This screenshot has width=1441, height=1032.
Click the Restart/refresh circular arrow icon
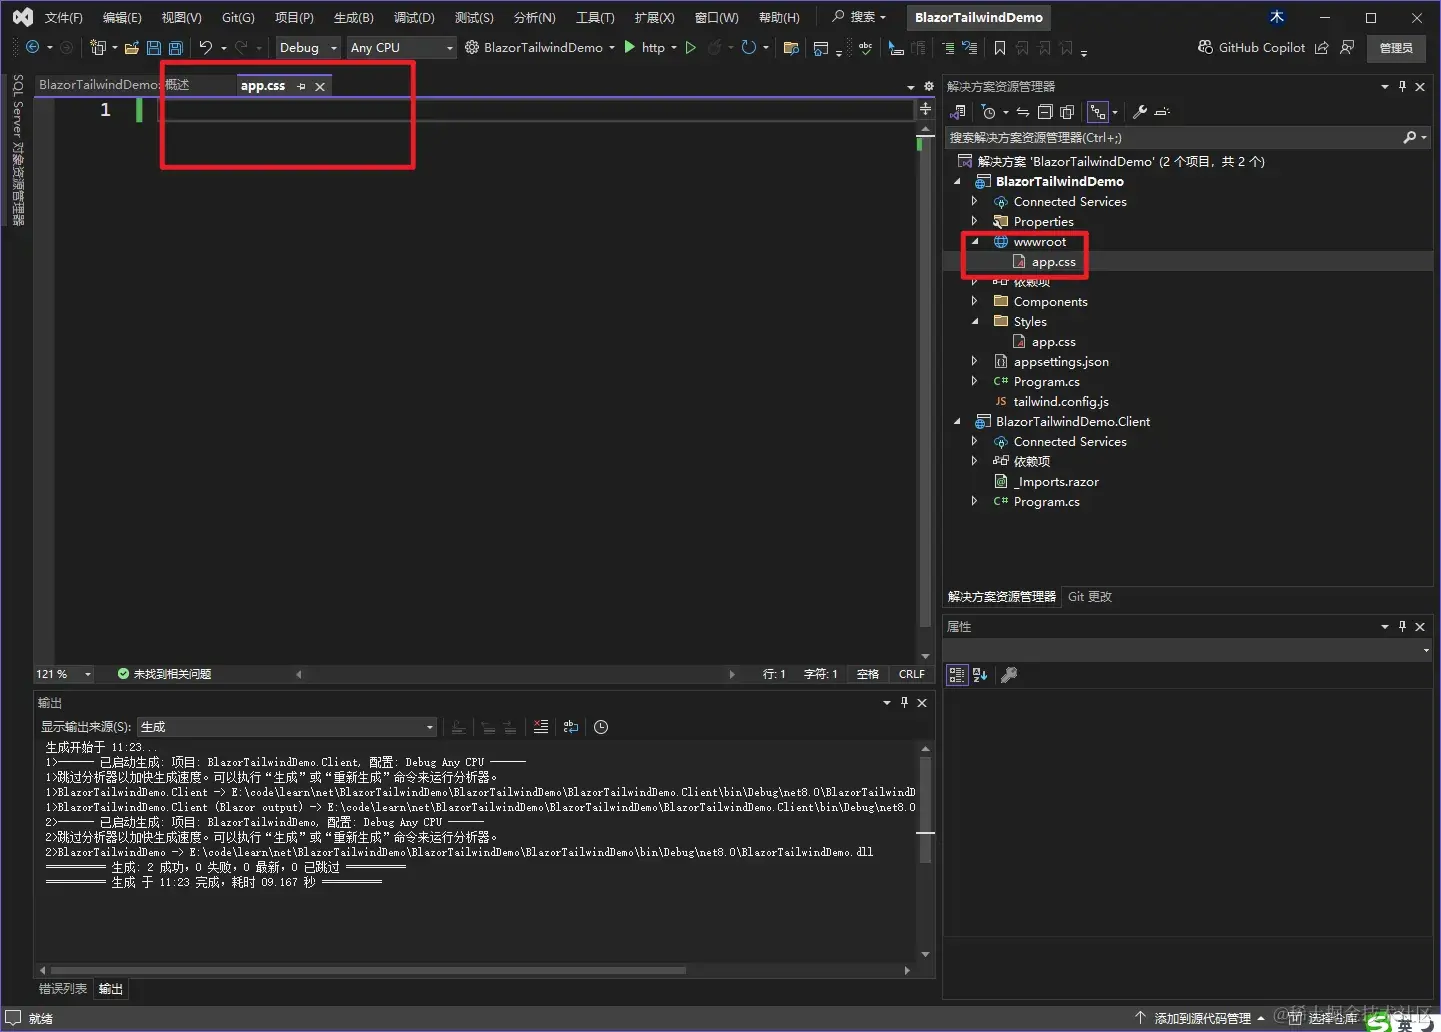click(748, 47)
